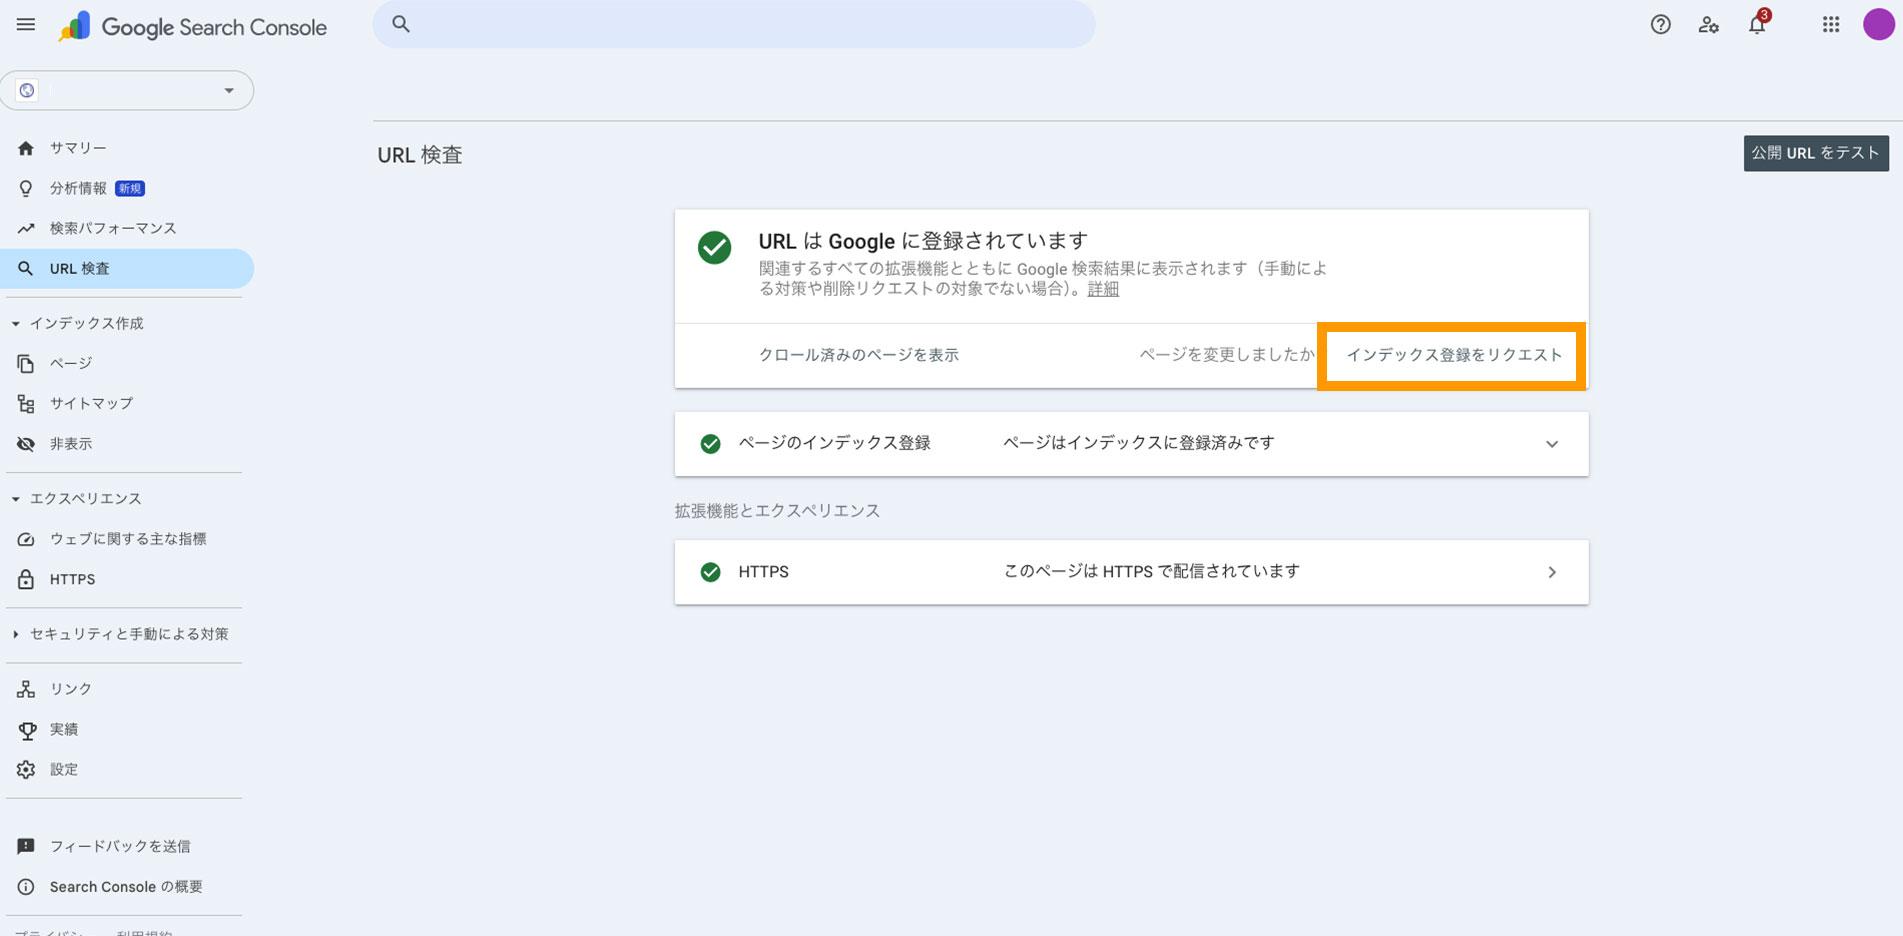Click the 公開 URL をテスト button
Screen dimensions: 1903x936
point(1815,153)
